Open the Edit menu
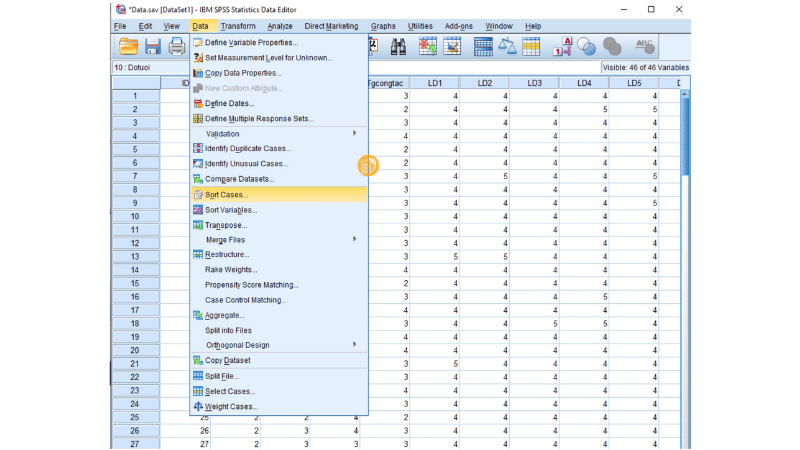Screen dimensions: 800x450 145,26
